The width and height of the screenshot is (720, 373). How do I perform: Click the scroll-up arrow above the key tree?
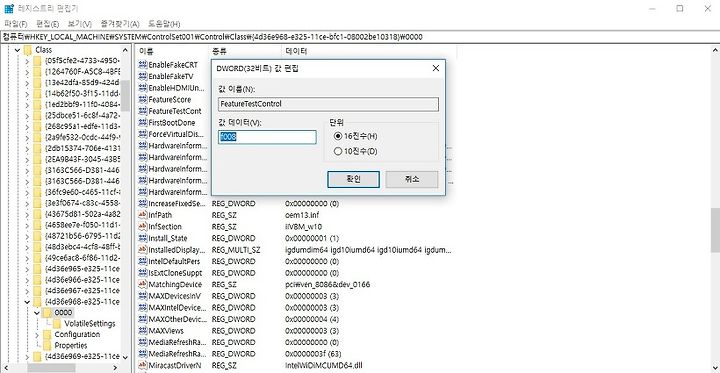click(125, 50)
